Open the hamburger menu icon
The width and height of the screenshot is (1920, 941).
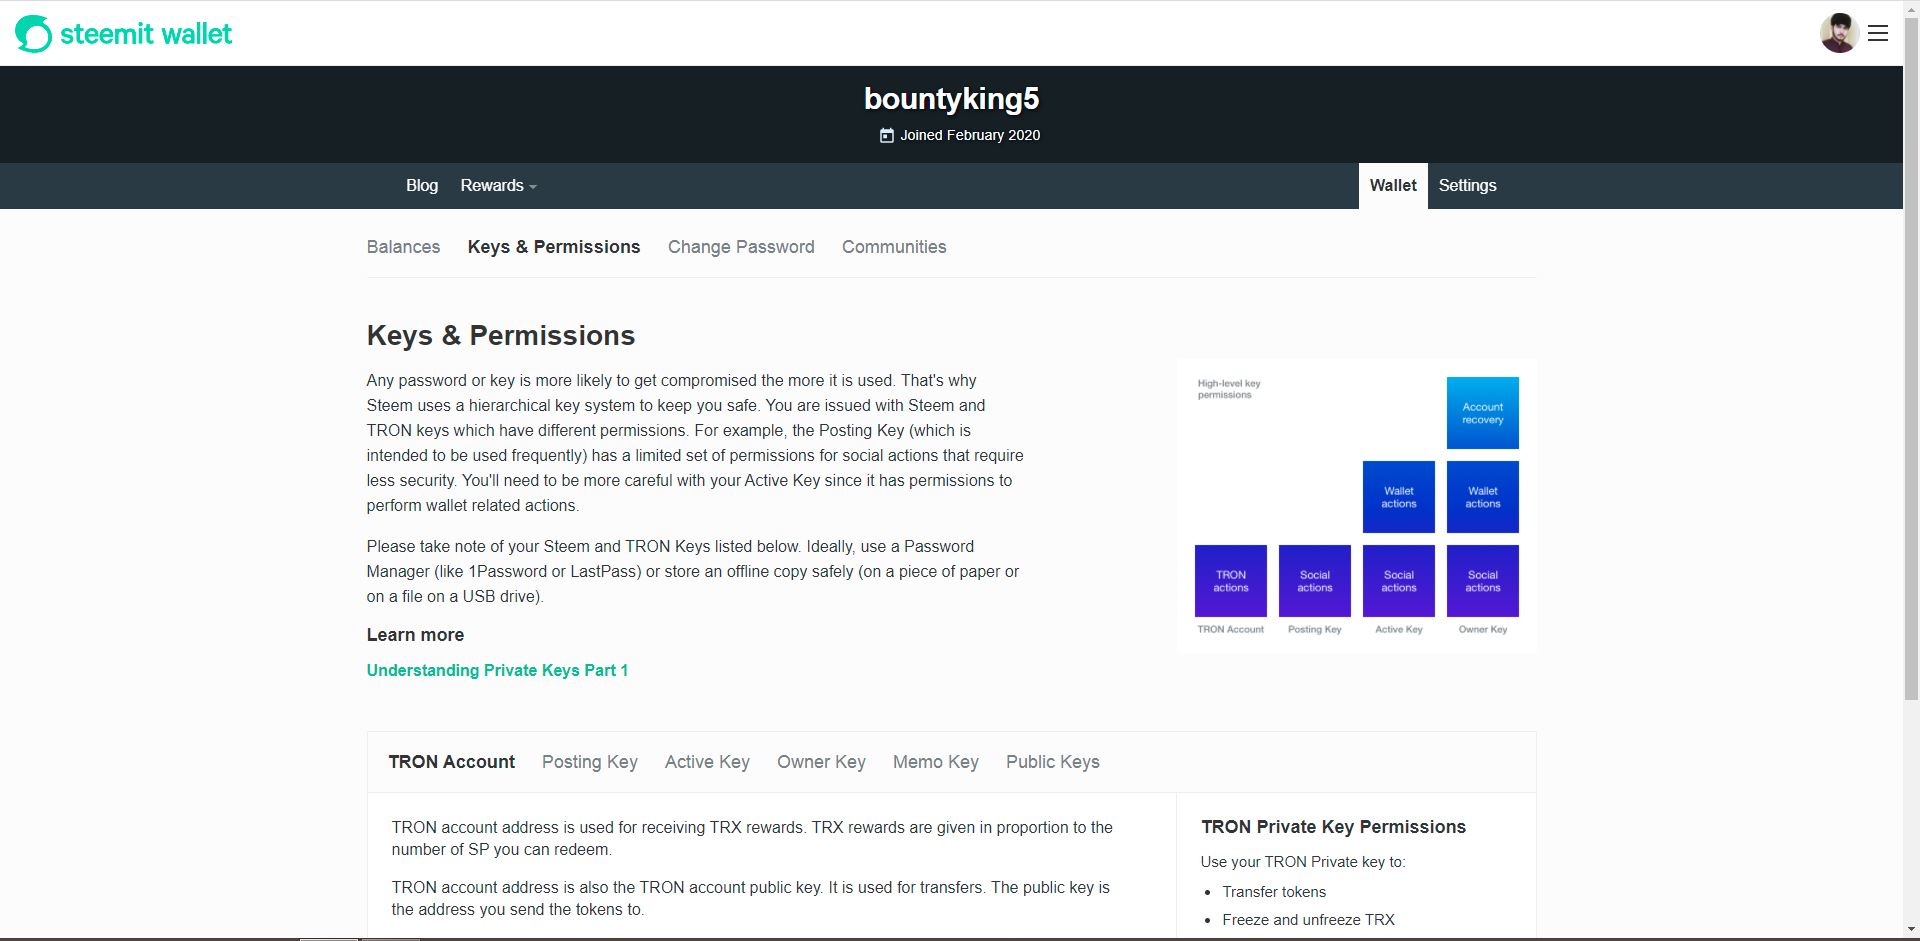(1878, 33)
